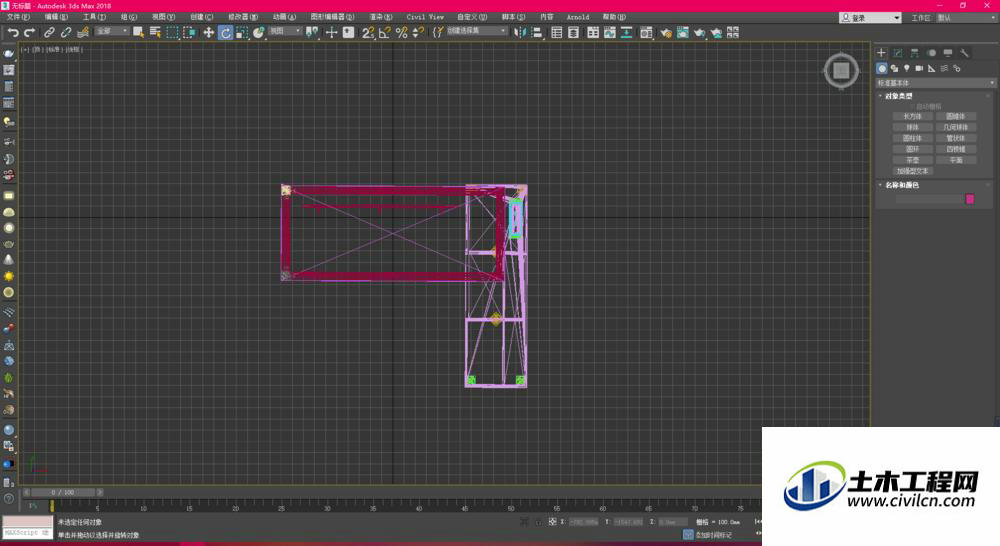Image resolution: width=1000 pixels, height=546 pixels.
Task: Activate Select and Link tool
Action: click(x=49, y=32)
